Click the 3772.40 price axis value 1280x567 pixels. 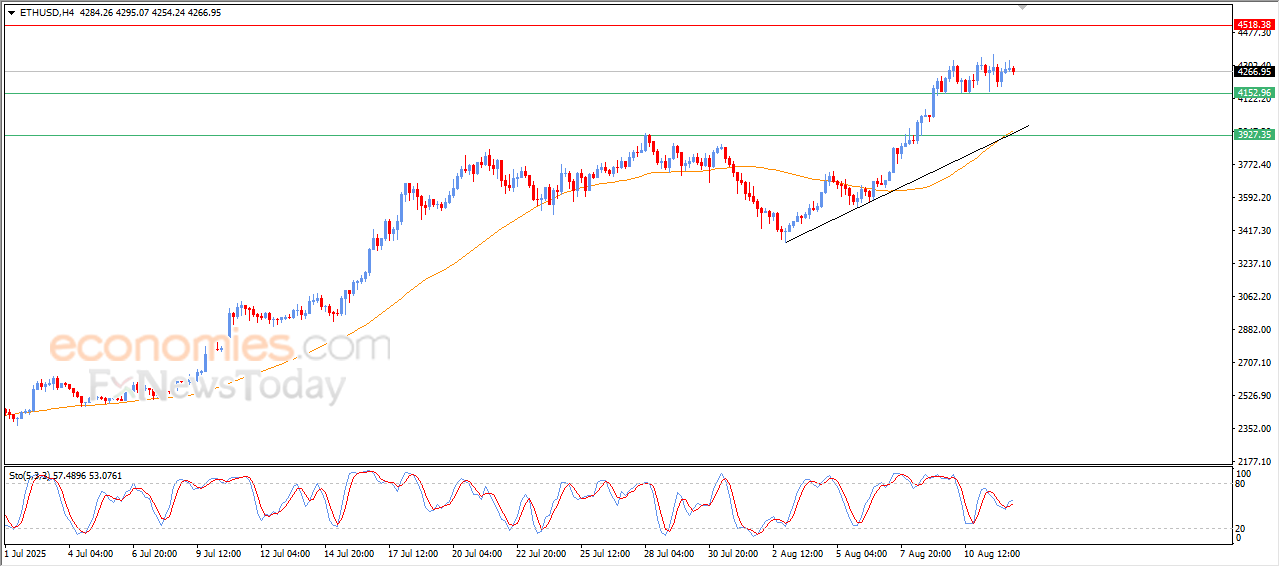[x=1254, y=165]
